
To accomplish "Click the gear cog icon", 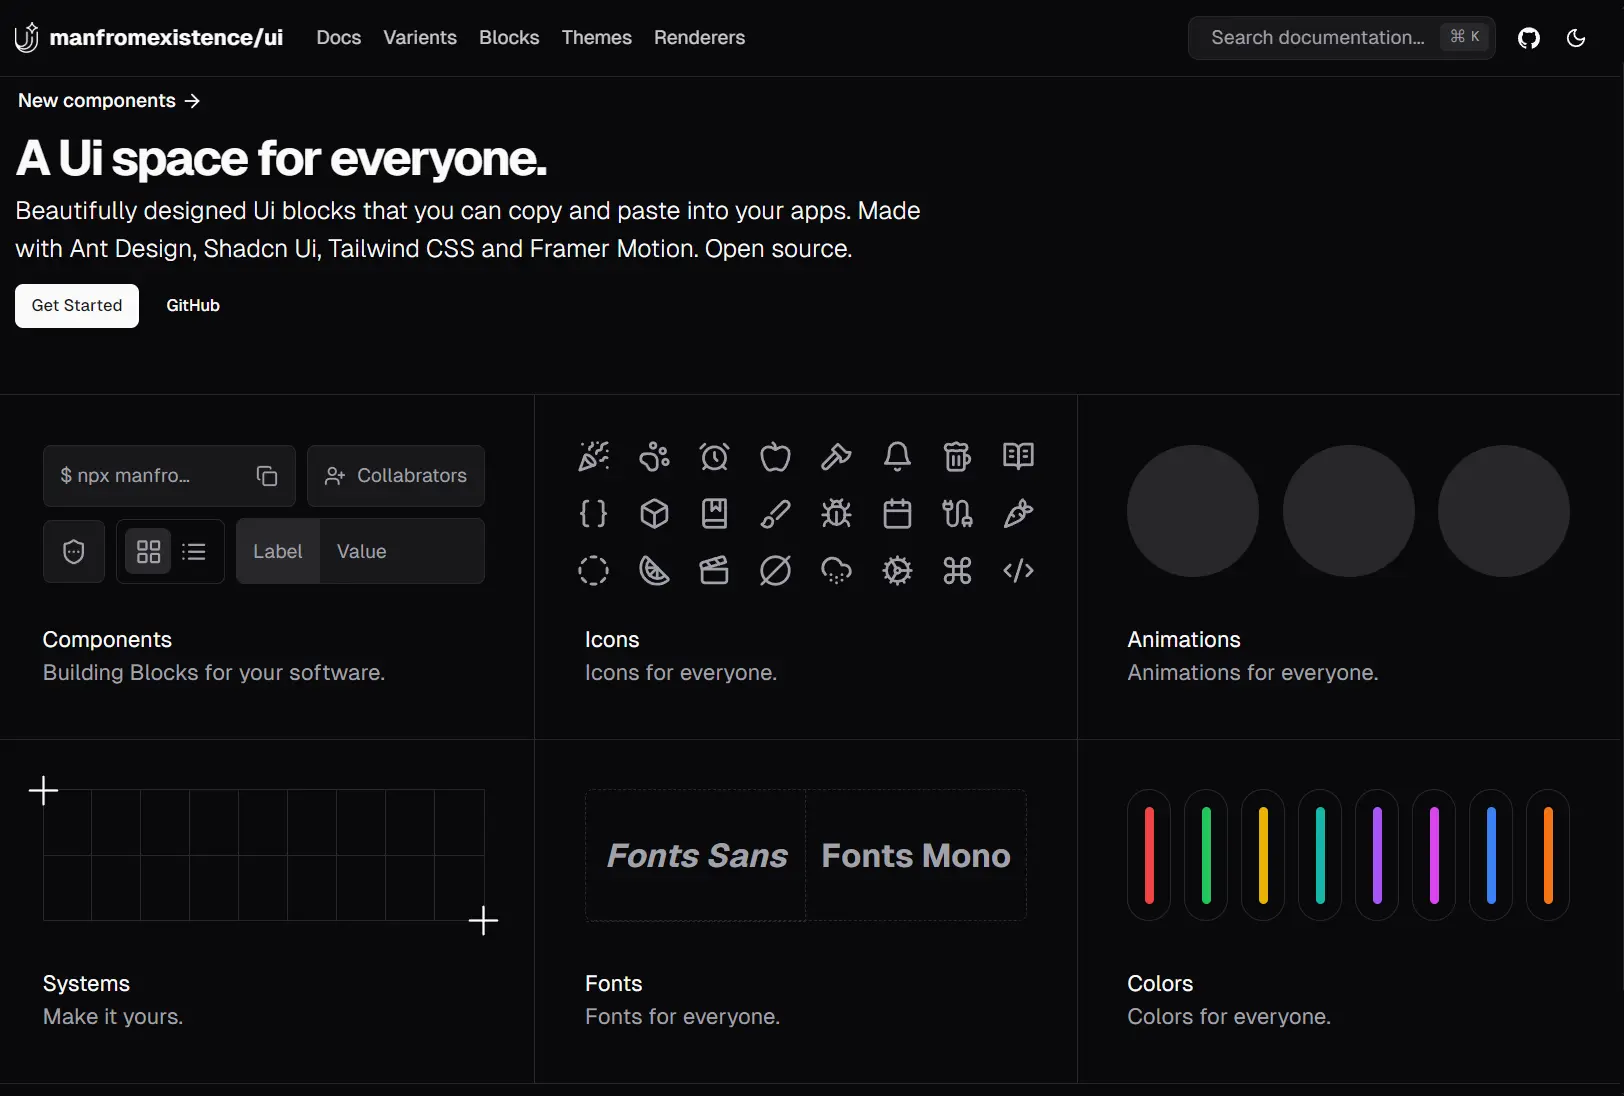I will point(897,571).
